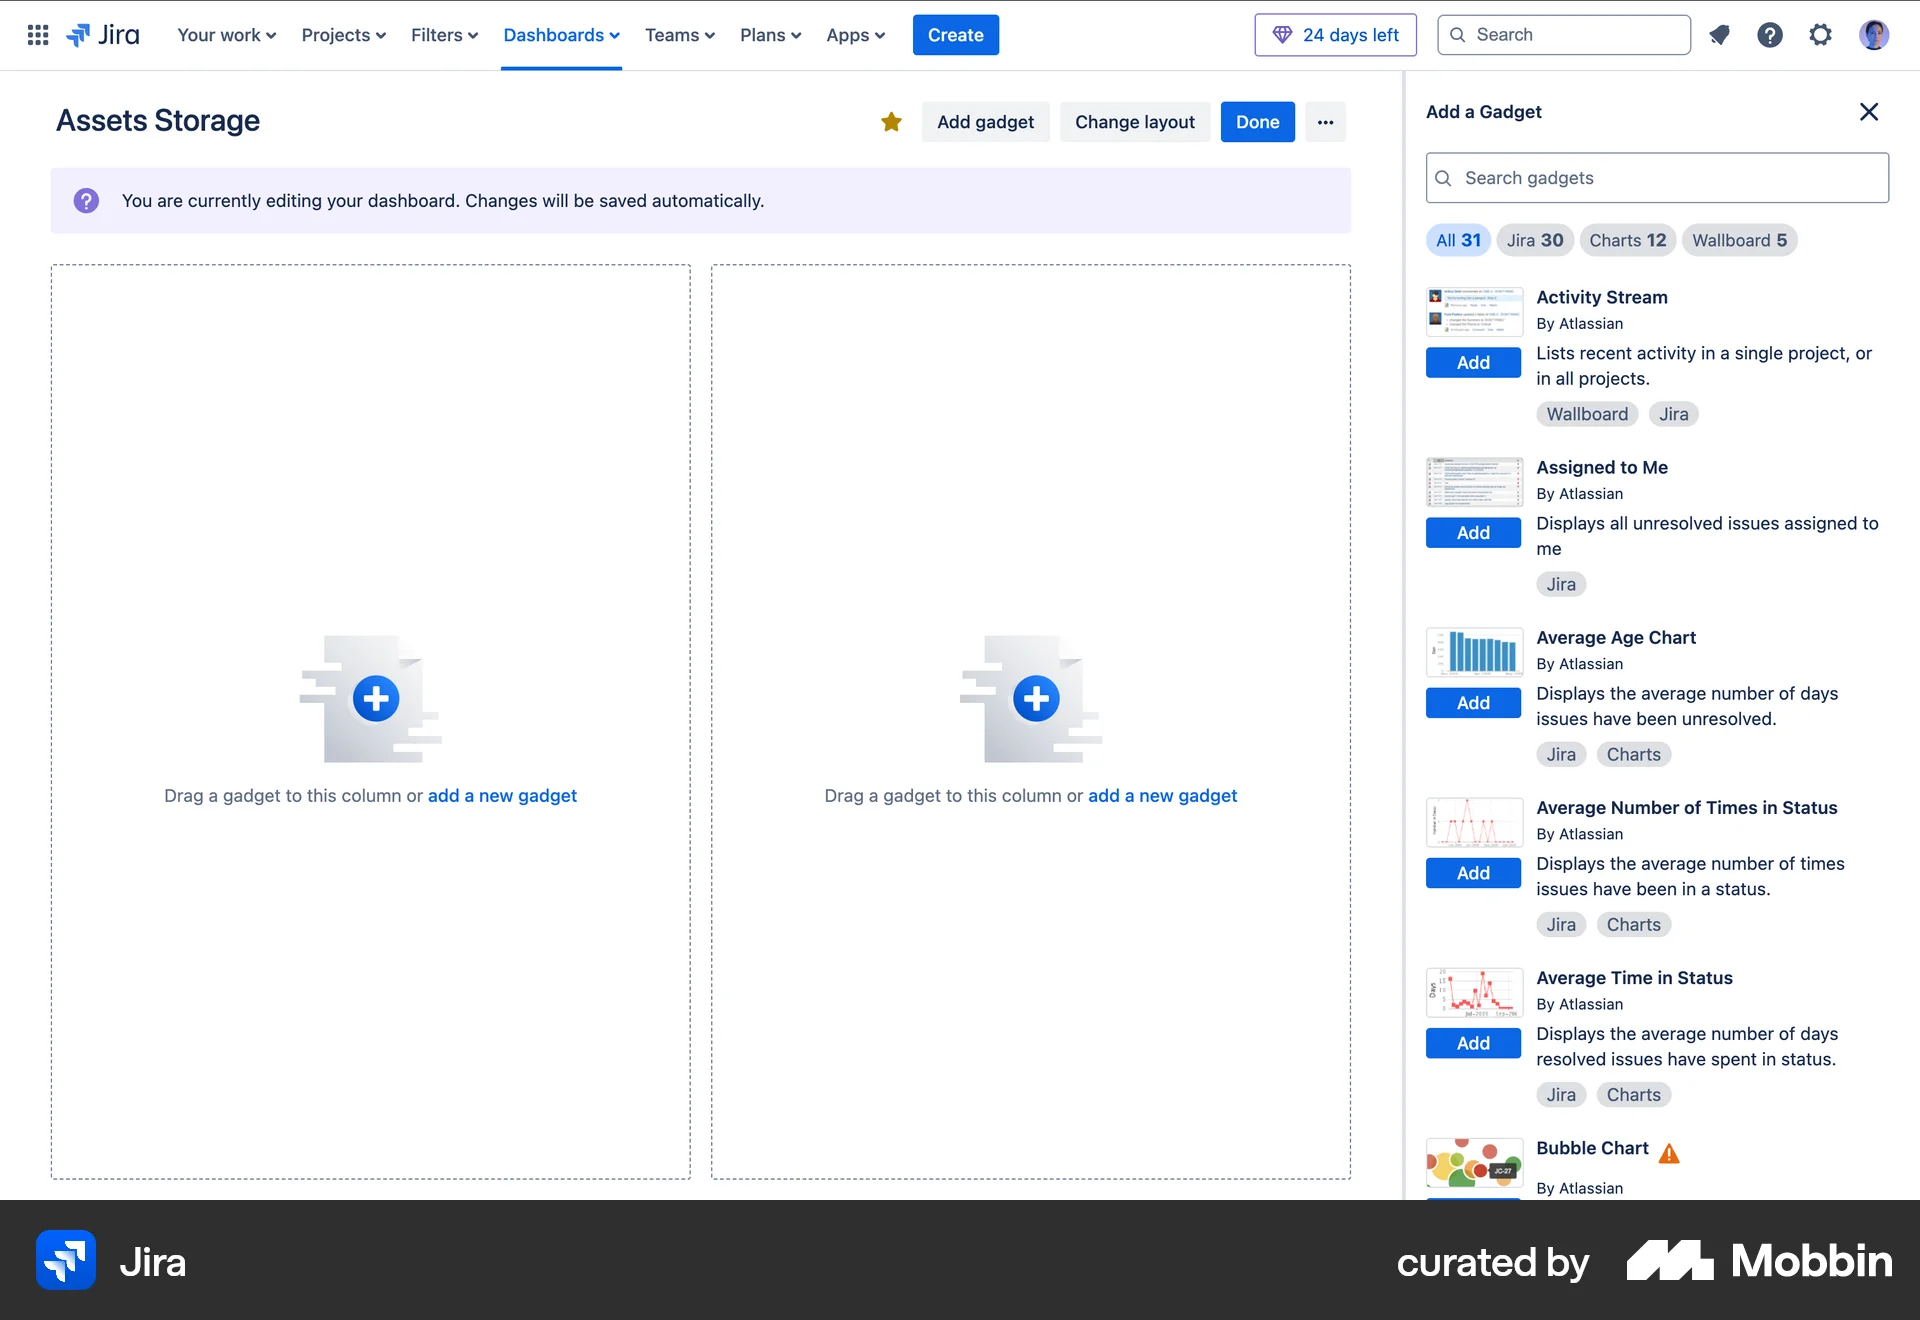The width and height of the screenshot is (1920, 1320).
Task: Open notifications via the flag icon
Action: click(1720, 34)
